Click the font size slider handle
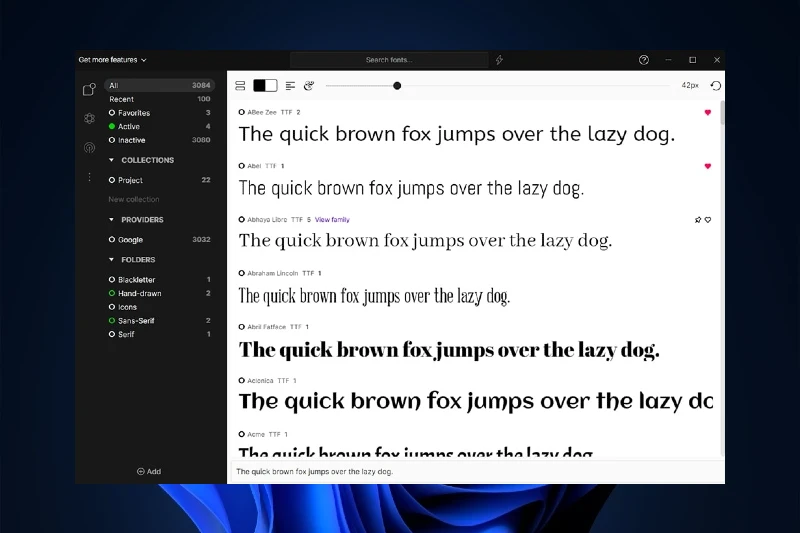The image size is (800, 533). pos(397,86)
